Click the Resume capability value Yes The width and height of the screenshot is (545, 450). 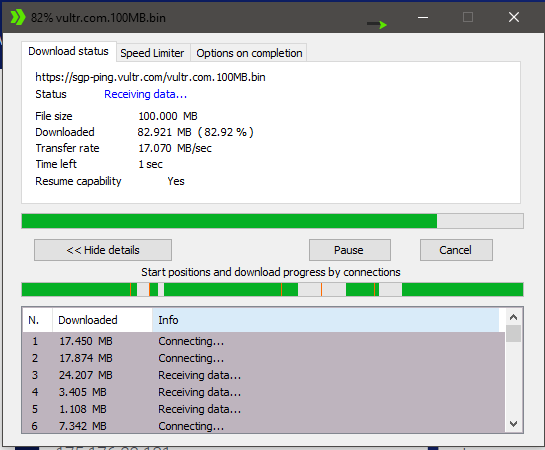click(x=176, y=181)
